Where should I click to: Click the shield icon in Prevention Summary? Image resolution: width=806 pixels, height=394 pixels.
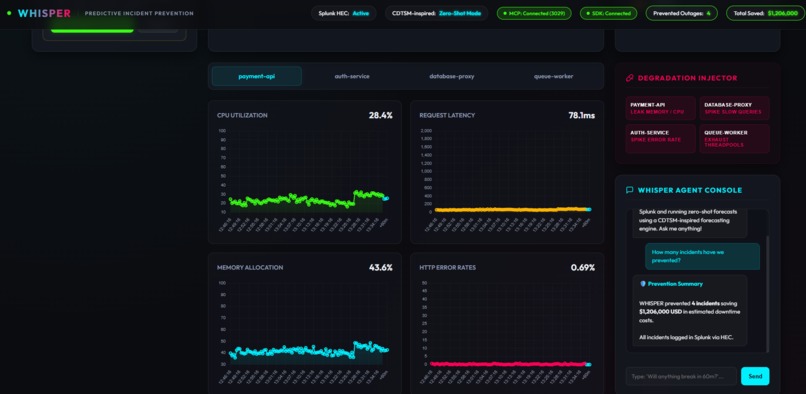pyautogui.click(x=643, y=284)
